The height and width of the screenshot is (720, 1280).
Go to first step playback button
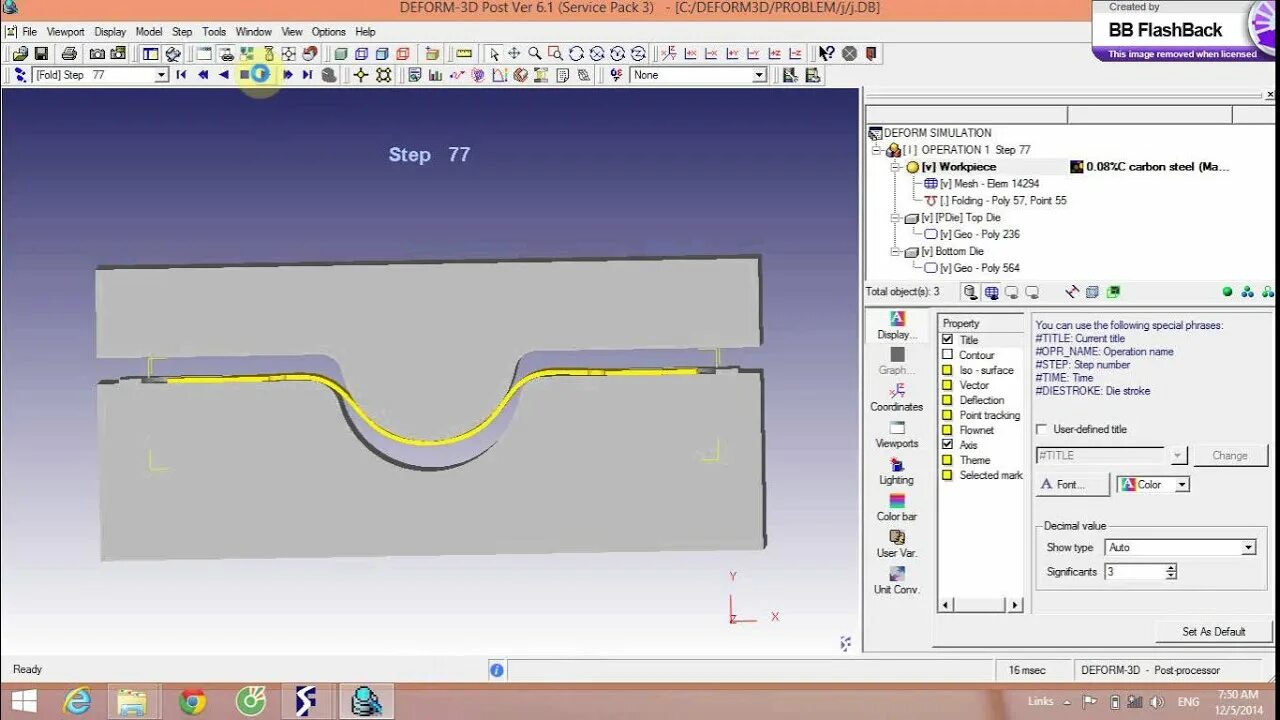pos(181,75)
